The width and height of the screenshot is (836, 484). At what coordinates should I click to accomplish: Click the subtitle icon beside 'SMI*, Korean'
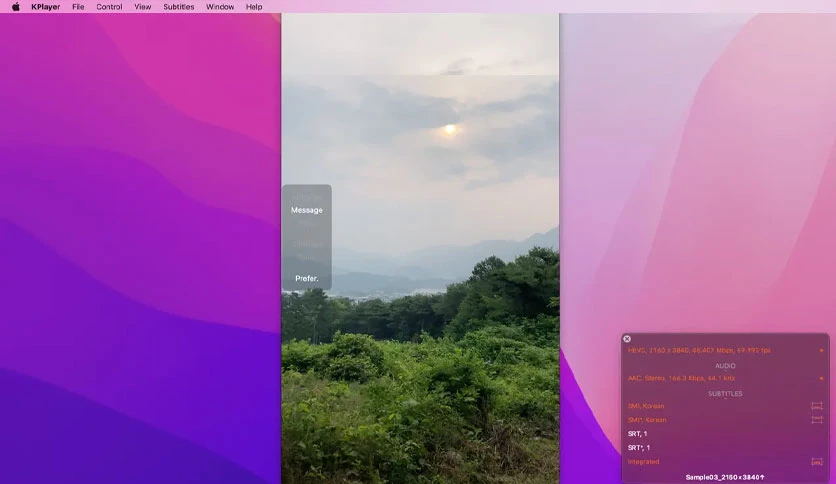point(817,420)
